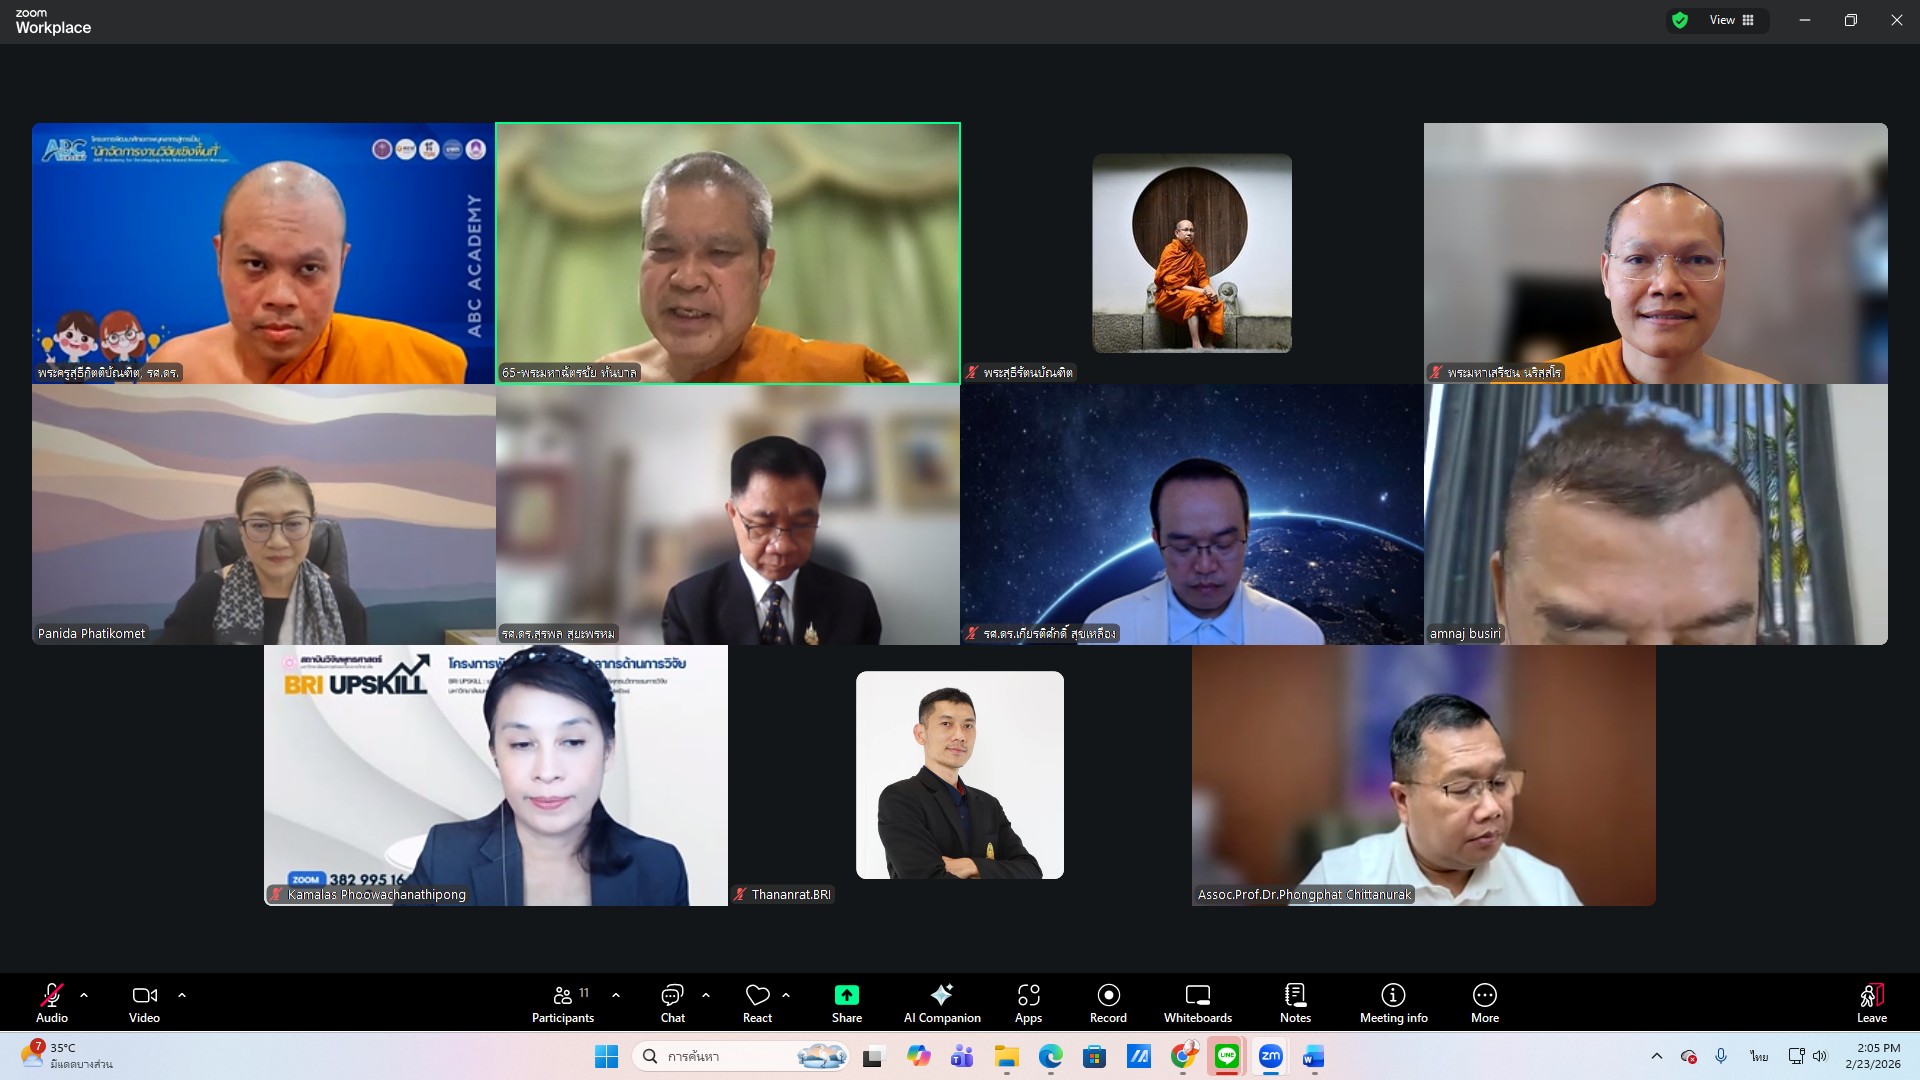Open LINE app from Windows taskbar
The width and height of the screenshot is (1920, 1080).
1227,1056
